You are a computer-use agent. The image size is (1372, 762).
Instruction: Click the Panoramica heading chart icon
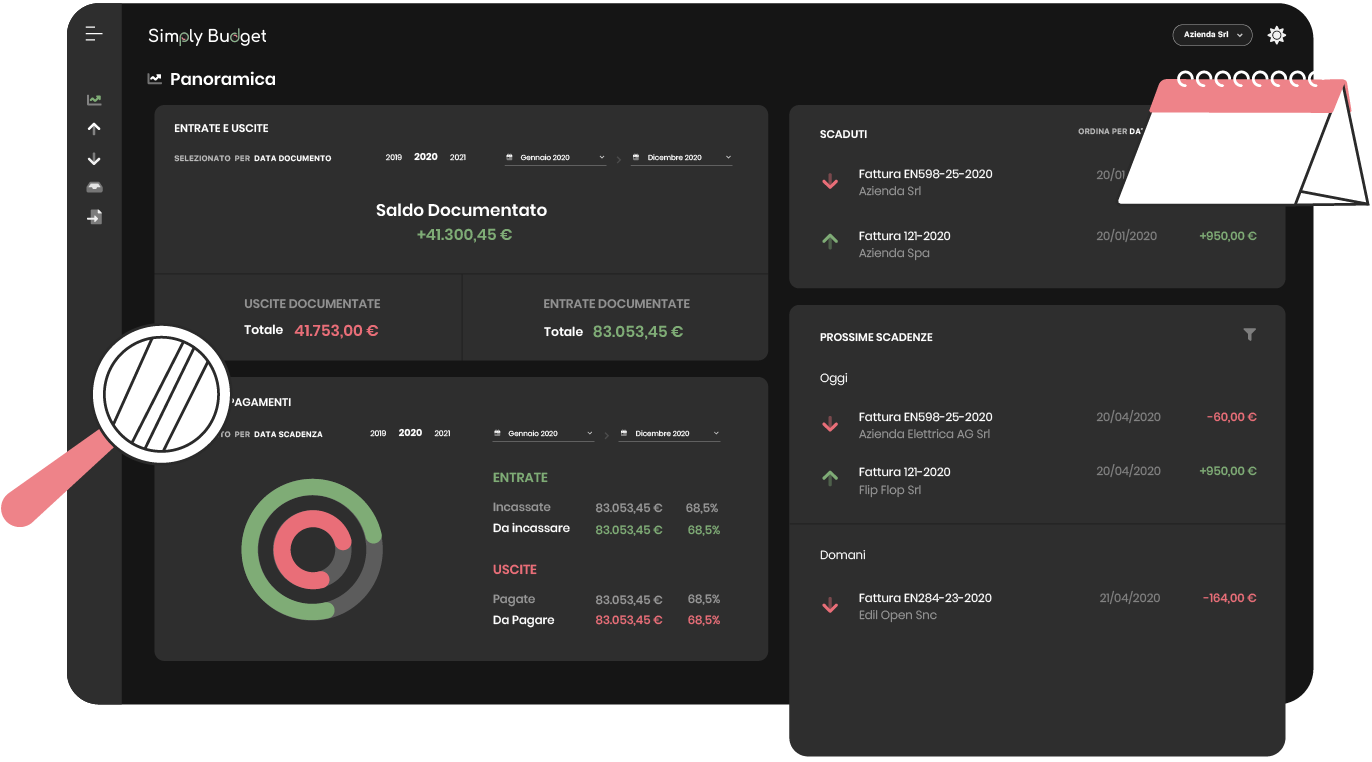coord(155,78)
